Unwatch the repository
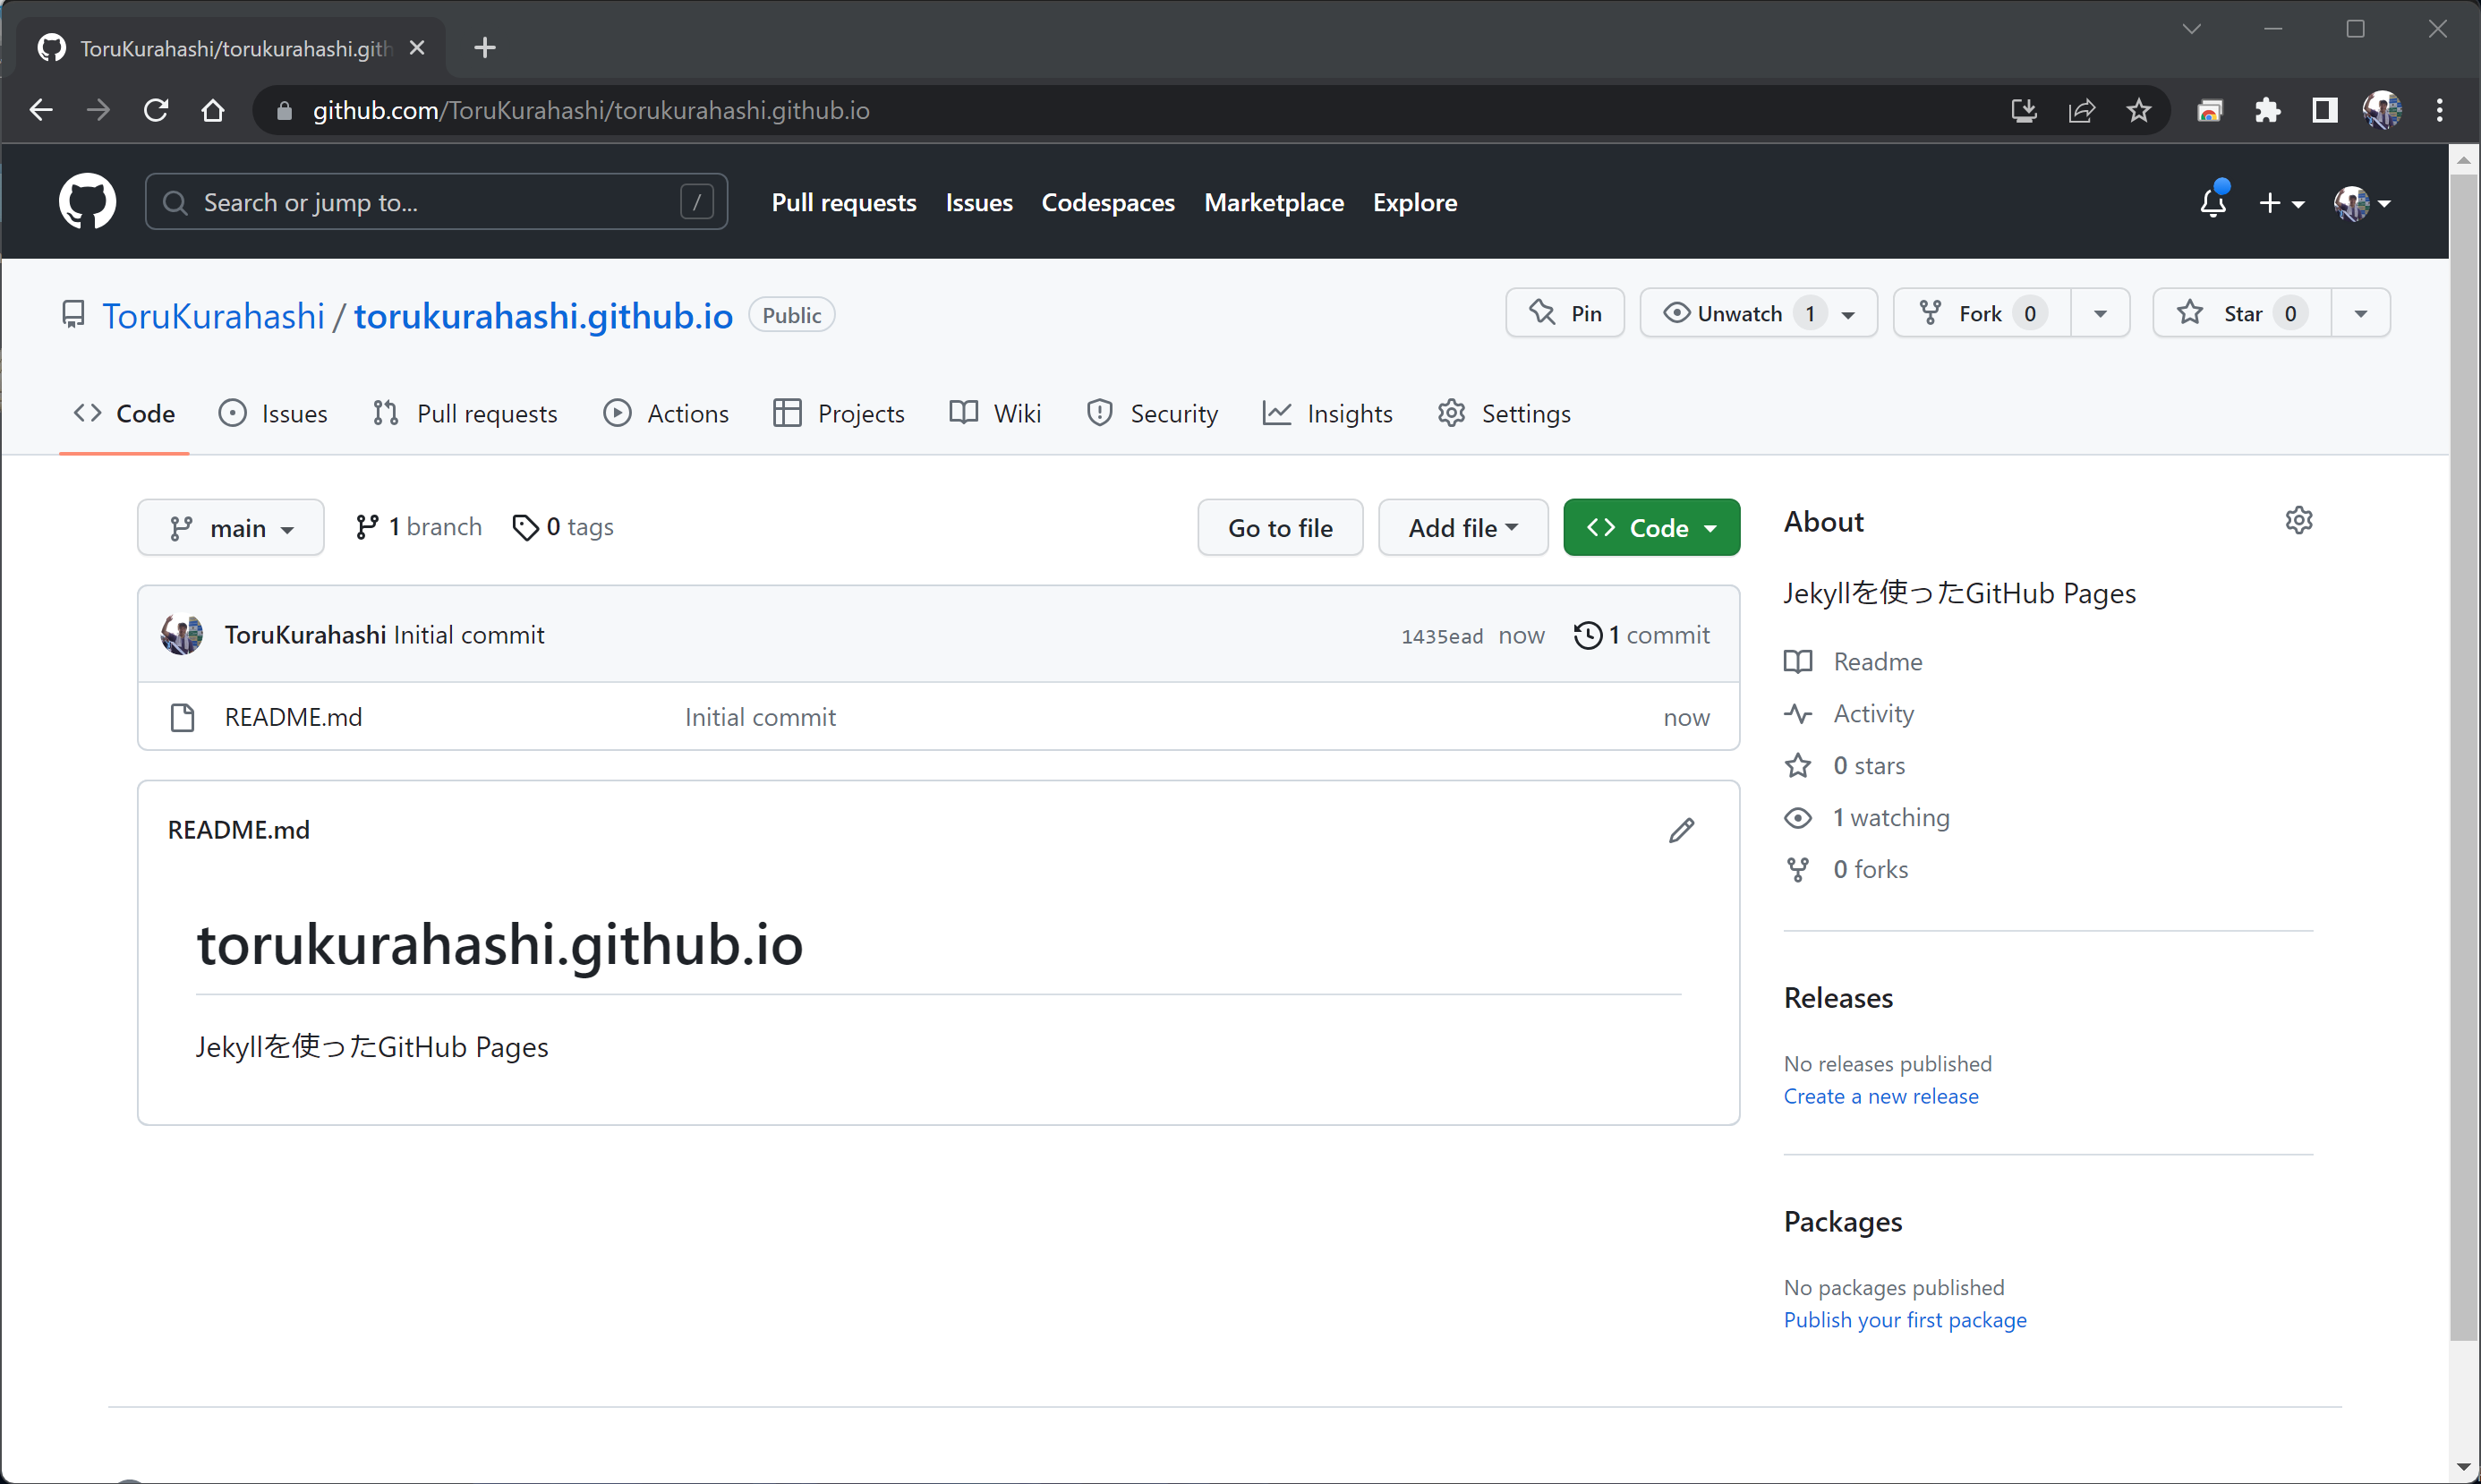 (1759, 313)
